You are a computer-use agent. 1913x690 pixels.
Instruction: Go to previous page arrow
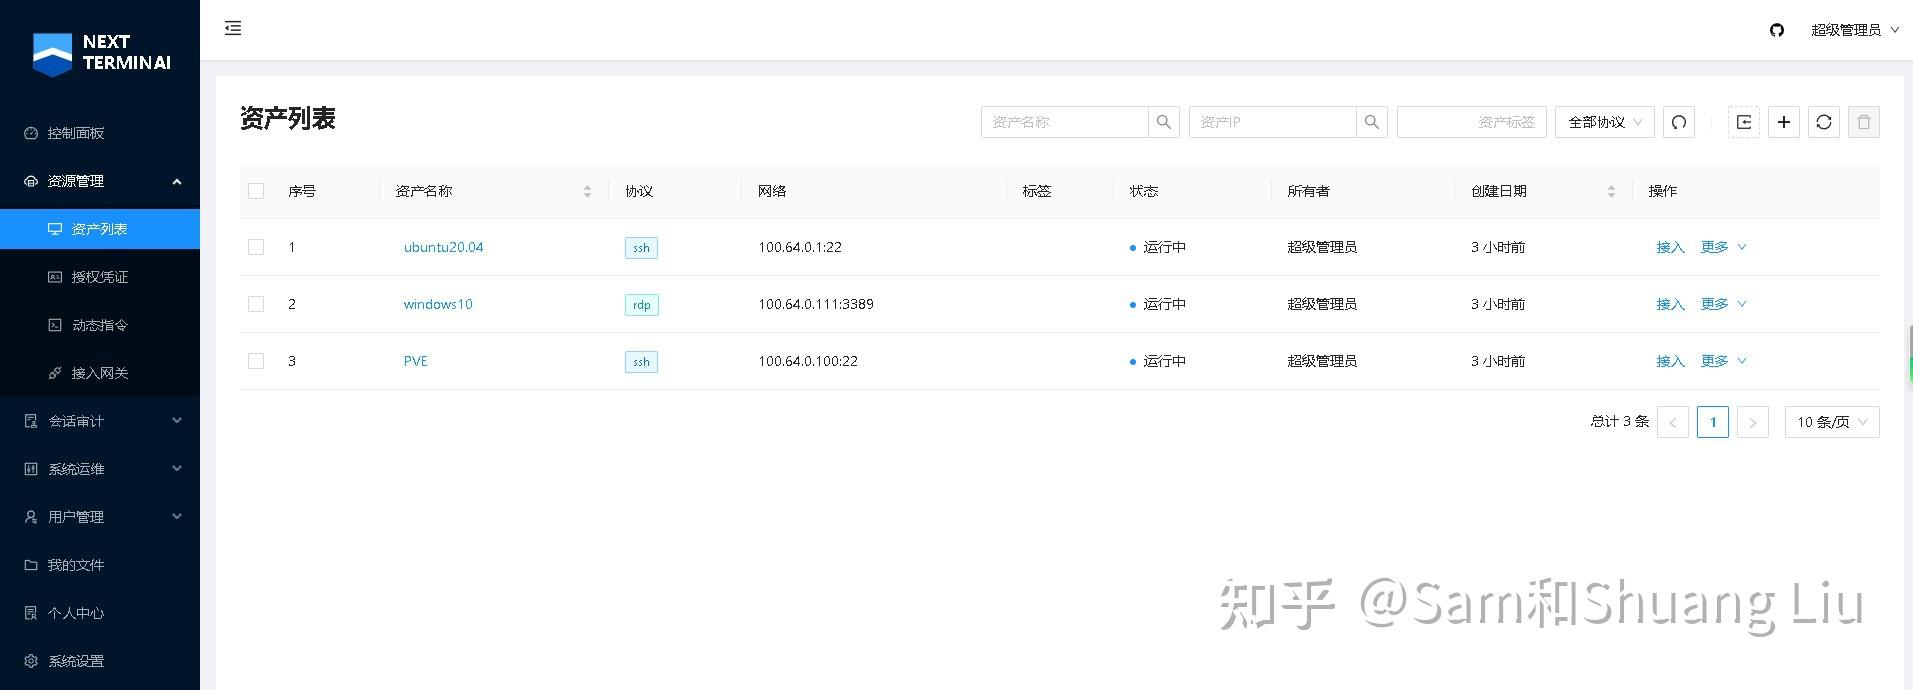1673,422
